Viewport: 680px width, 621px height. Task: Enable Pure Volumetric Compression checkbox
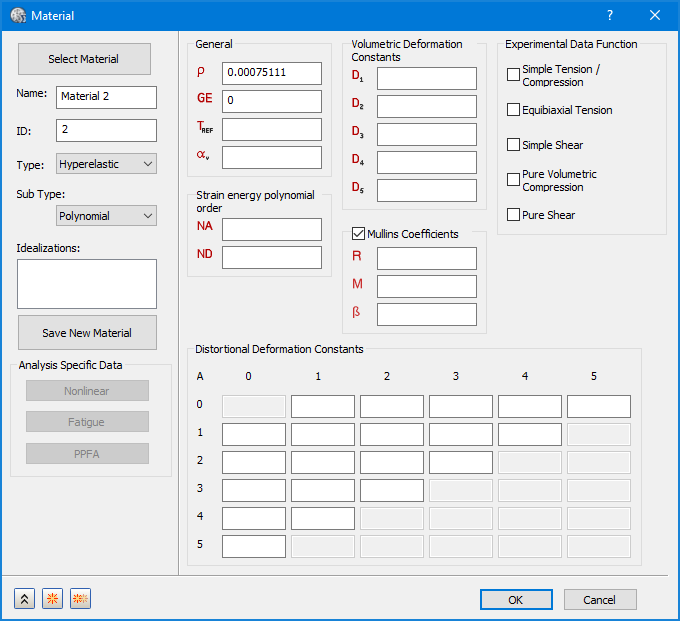(x=513, y=180)
